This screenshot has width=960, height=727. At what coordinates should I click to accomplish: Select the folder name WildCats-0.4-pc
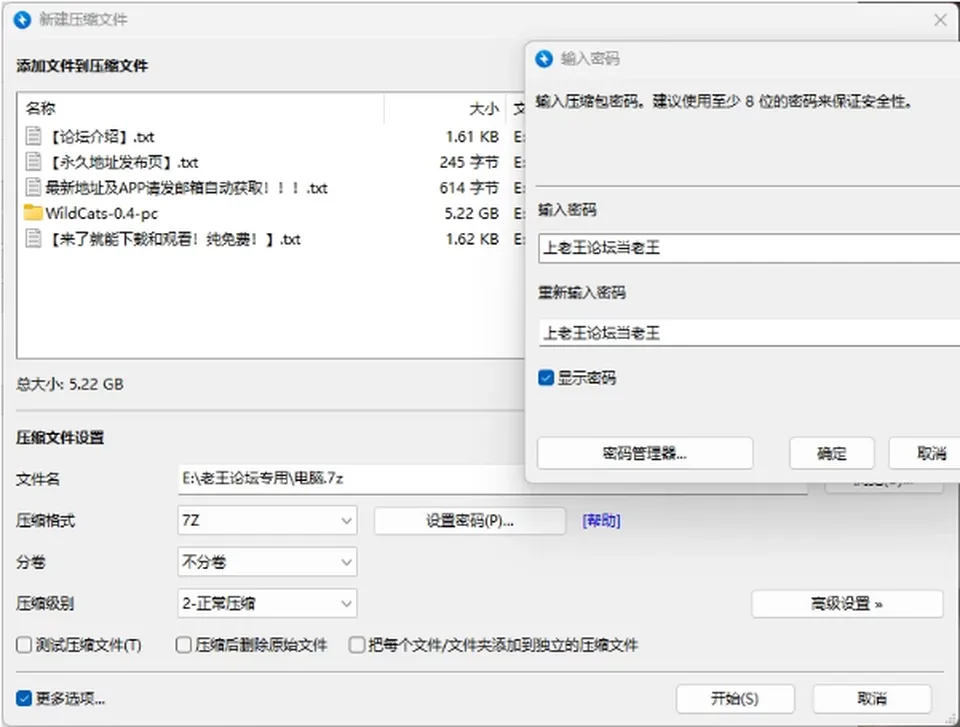tap(102, 213)
